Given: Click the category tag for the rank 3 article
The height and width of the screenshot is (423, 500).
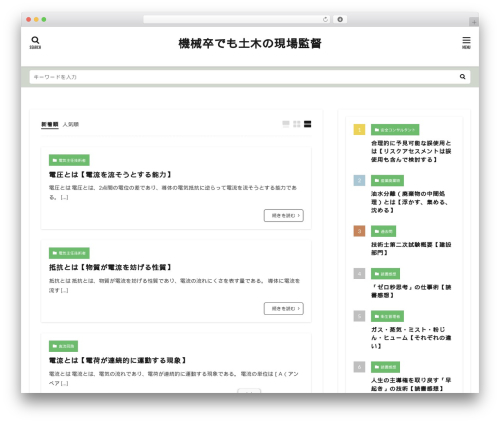Looking at the screenshot, I should point(383,231).
